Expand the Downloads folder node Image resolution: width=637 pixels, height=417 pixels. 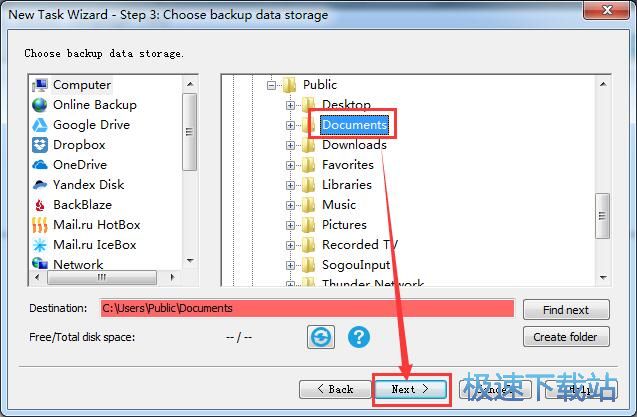pos(290,145)
